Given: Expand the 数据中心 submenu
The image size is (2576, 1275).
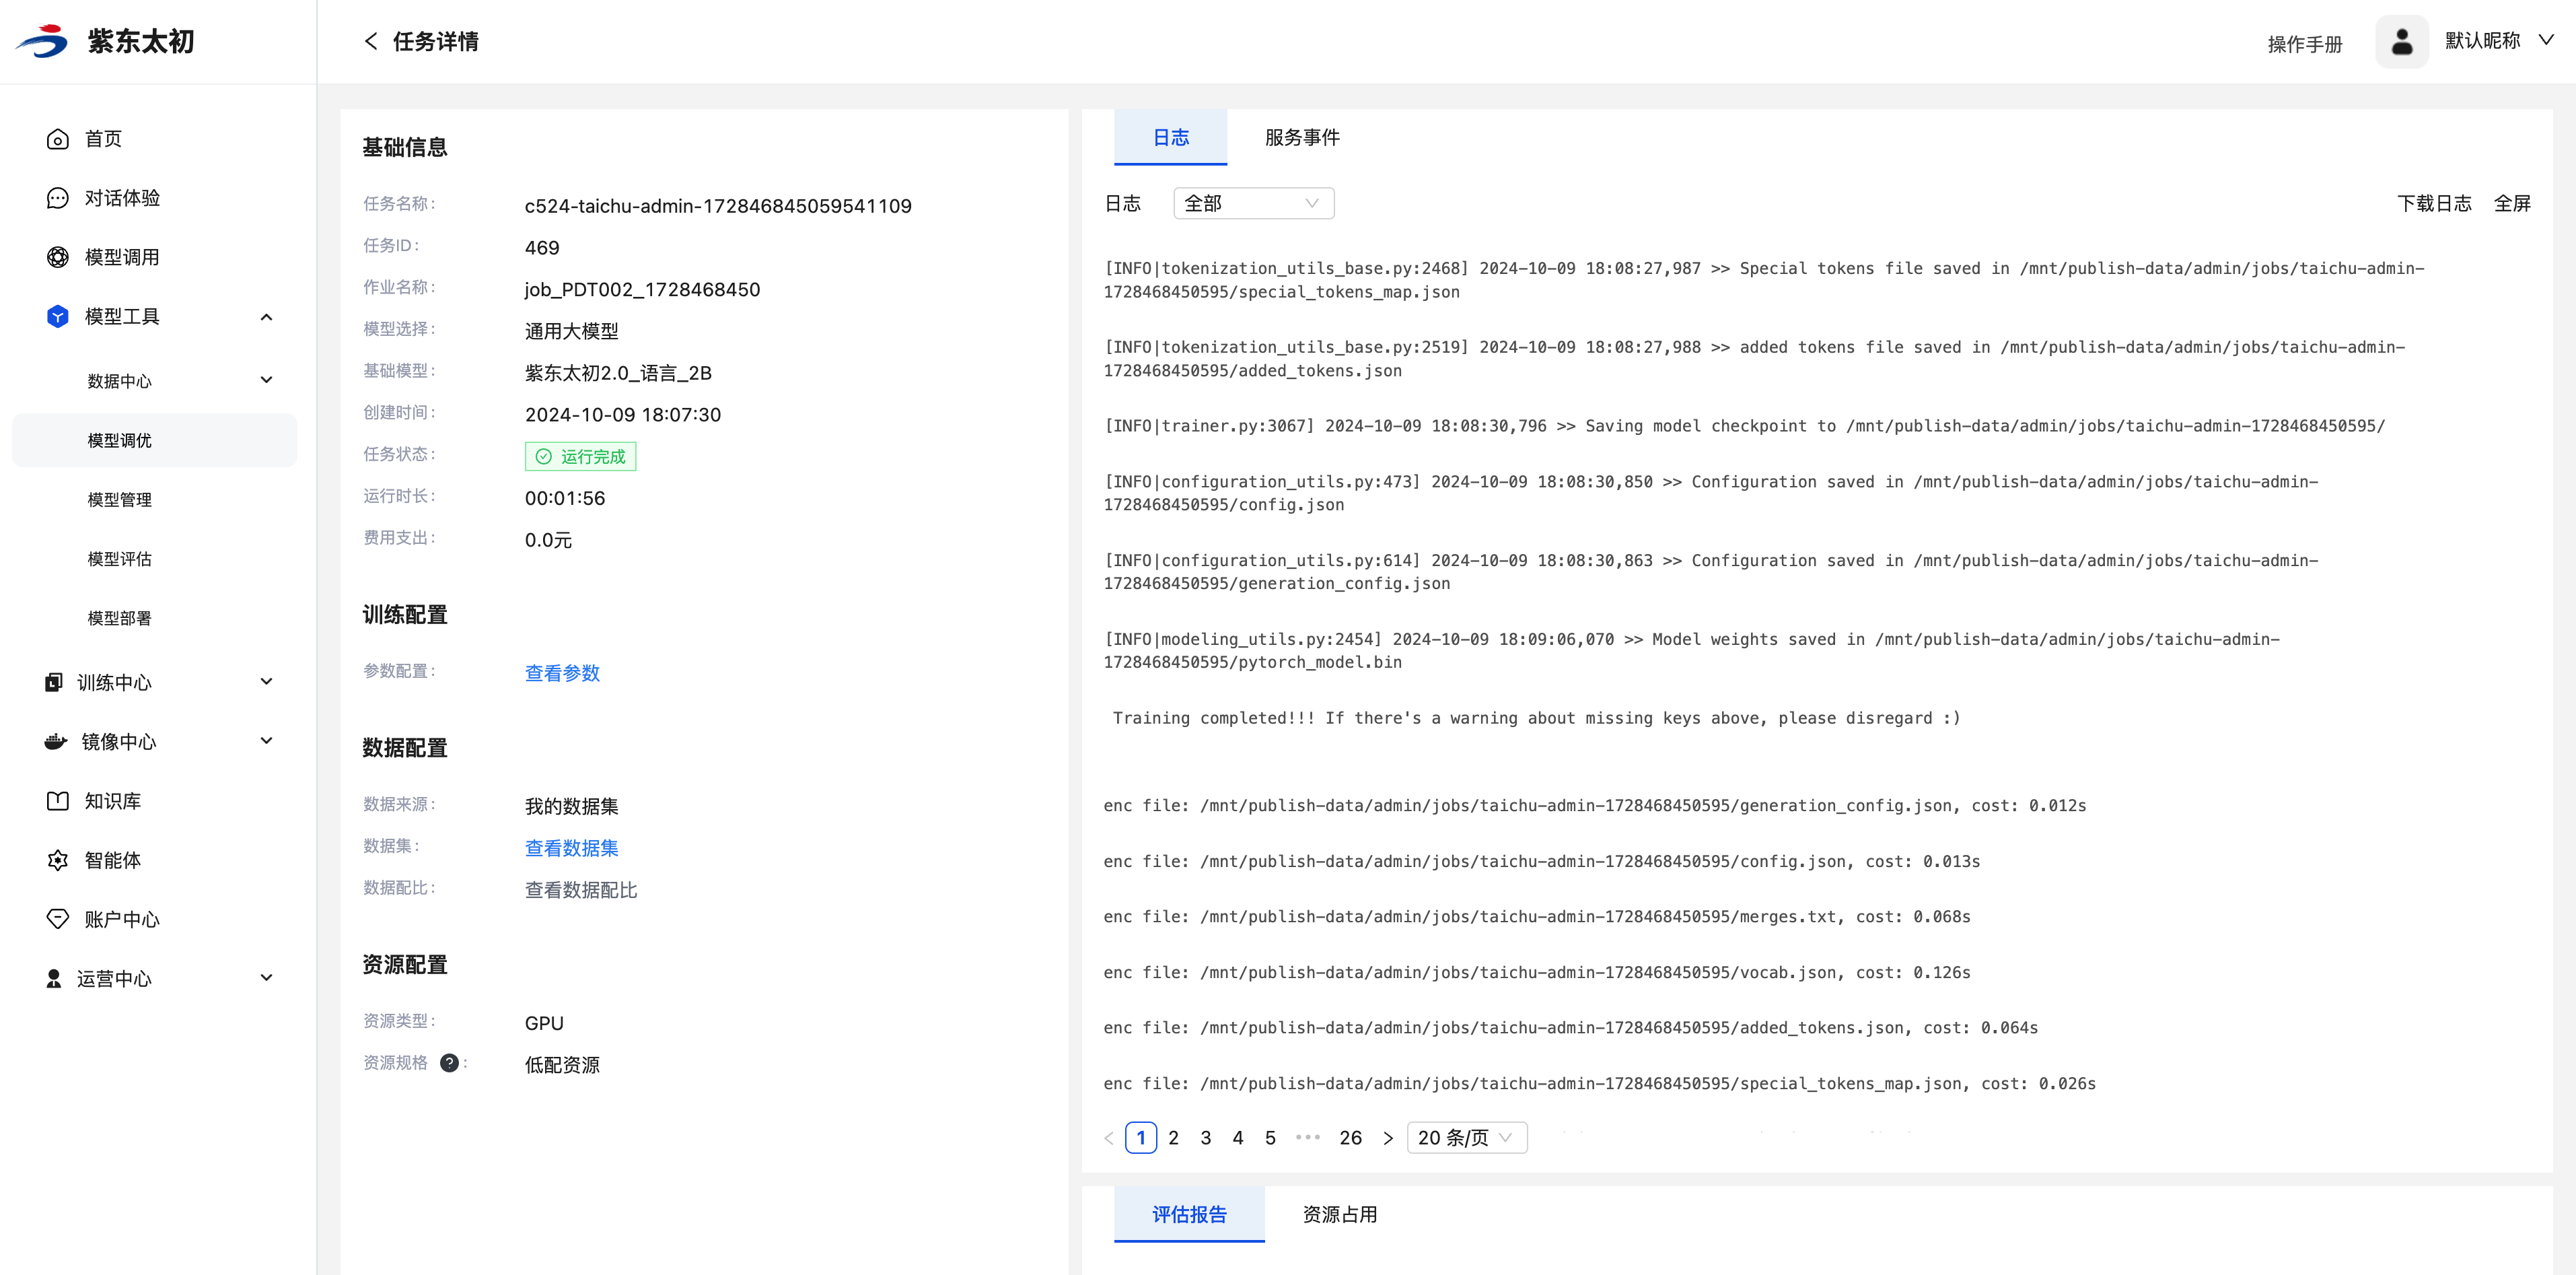Looking at the screenshot, I should click(x=266, y=380).
